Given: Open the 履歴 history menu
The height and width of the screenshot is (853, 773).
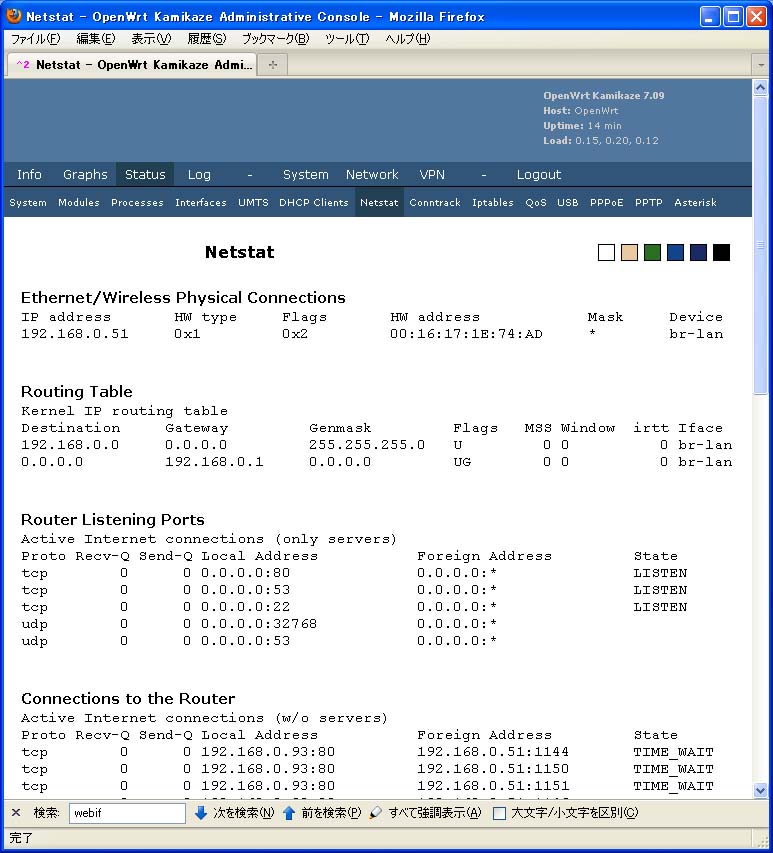Looking at the screenshot, I should (207, 39).
